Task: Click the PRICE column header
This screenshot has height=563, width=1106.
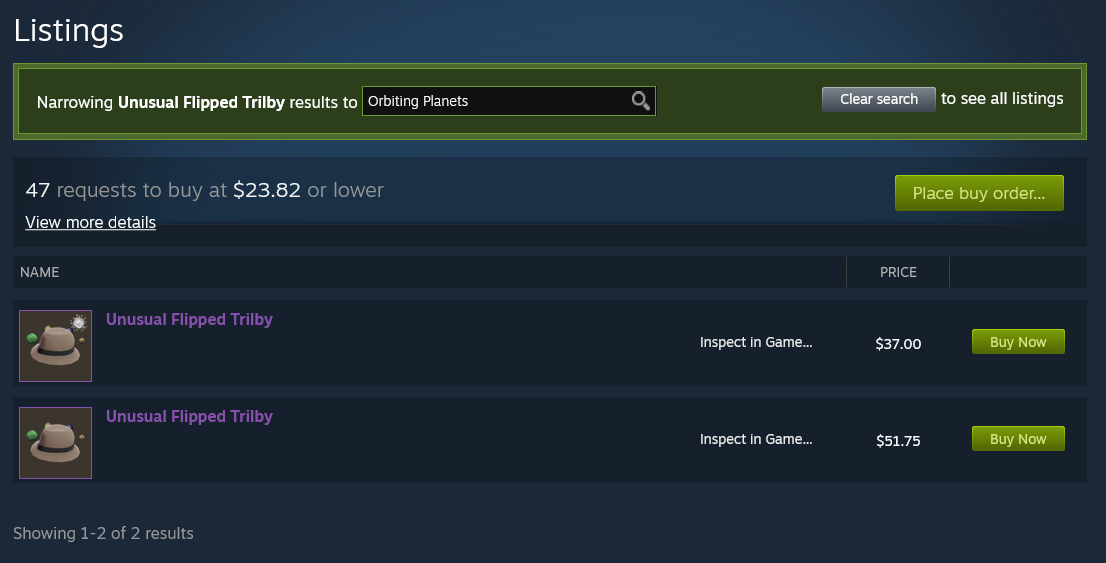Action: [x=898, y=272]
